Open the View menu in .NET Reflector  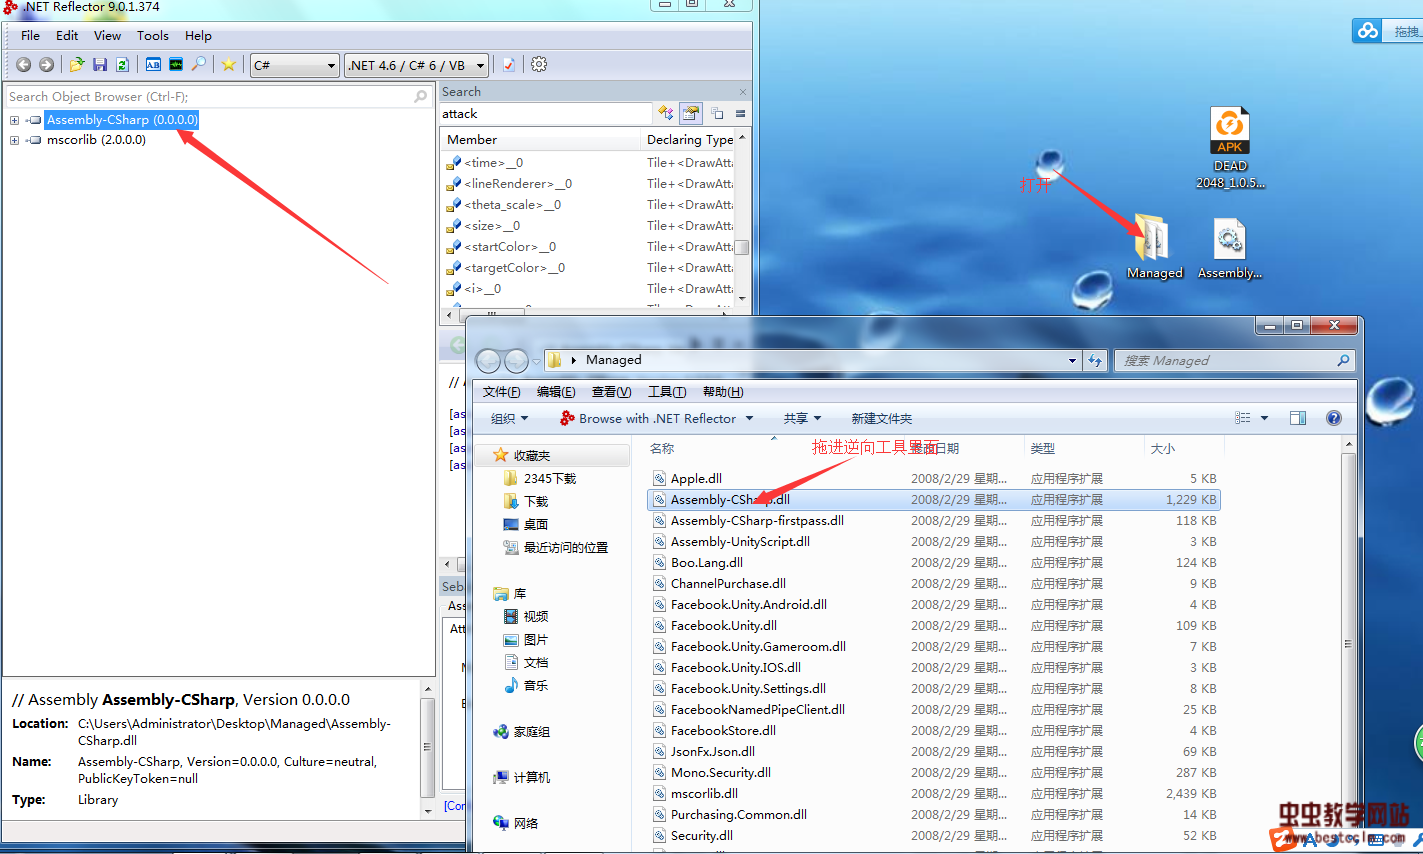pos(107,36)
